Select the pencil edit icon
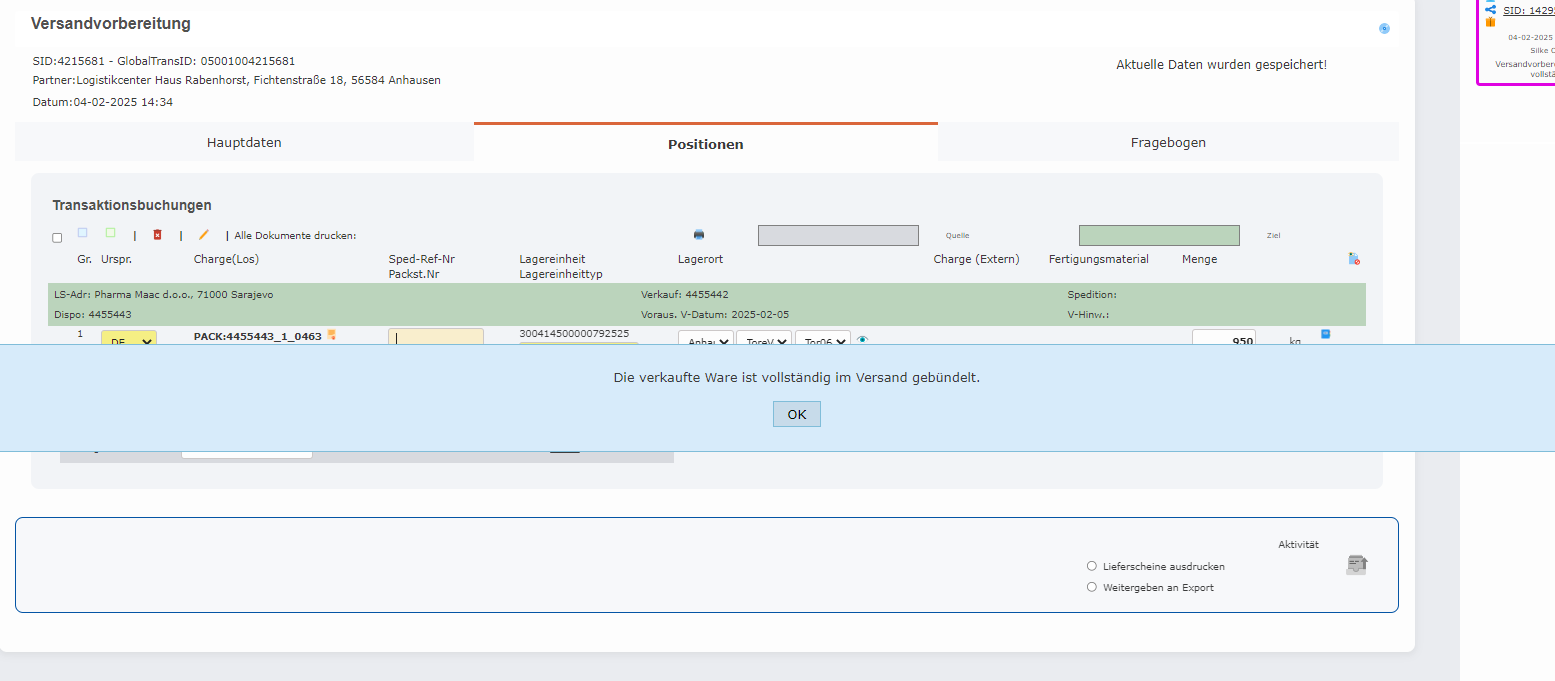Screen dimensions: 1555x681 tap(203, 234)
